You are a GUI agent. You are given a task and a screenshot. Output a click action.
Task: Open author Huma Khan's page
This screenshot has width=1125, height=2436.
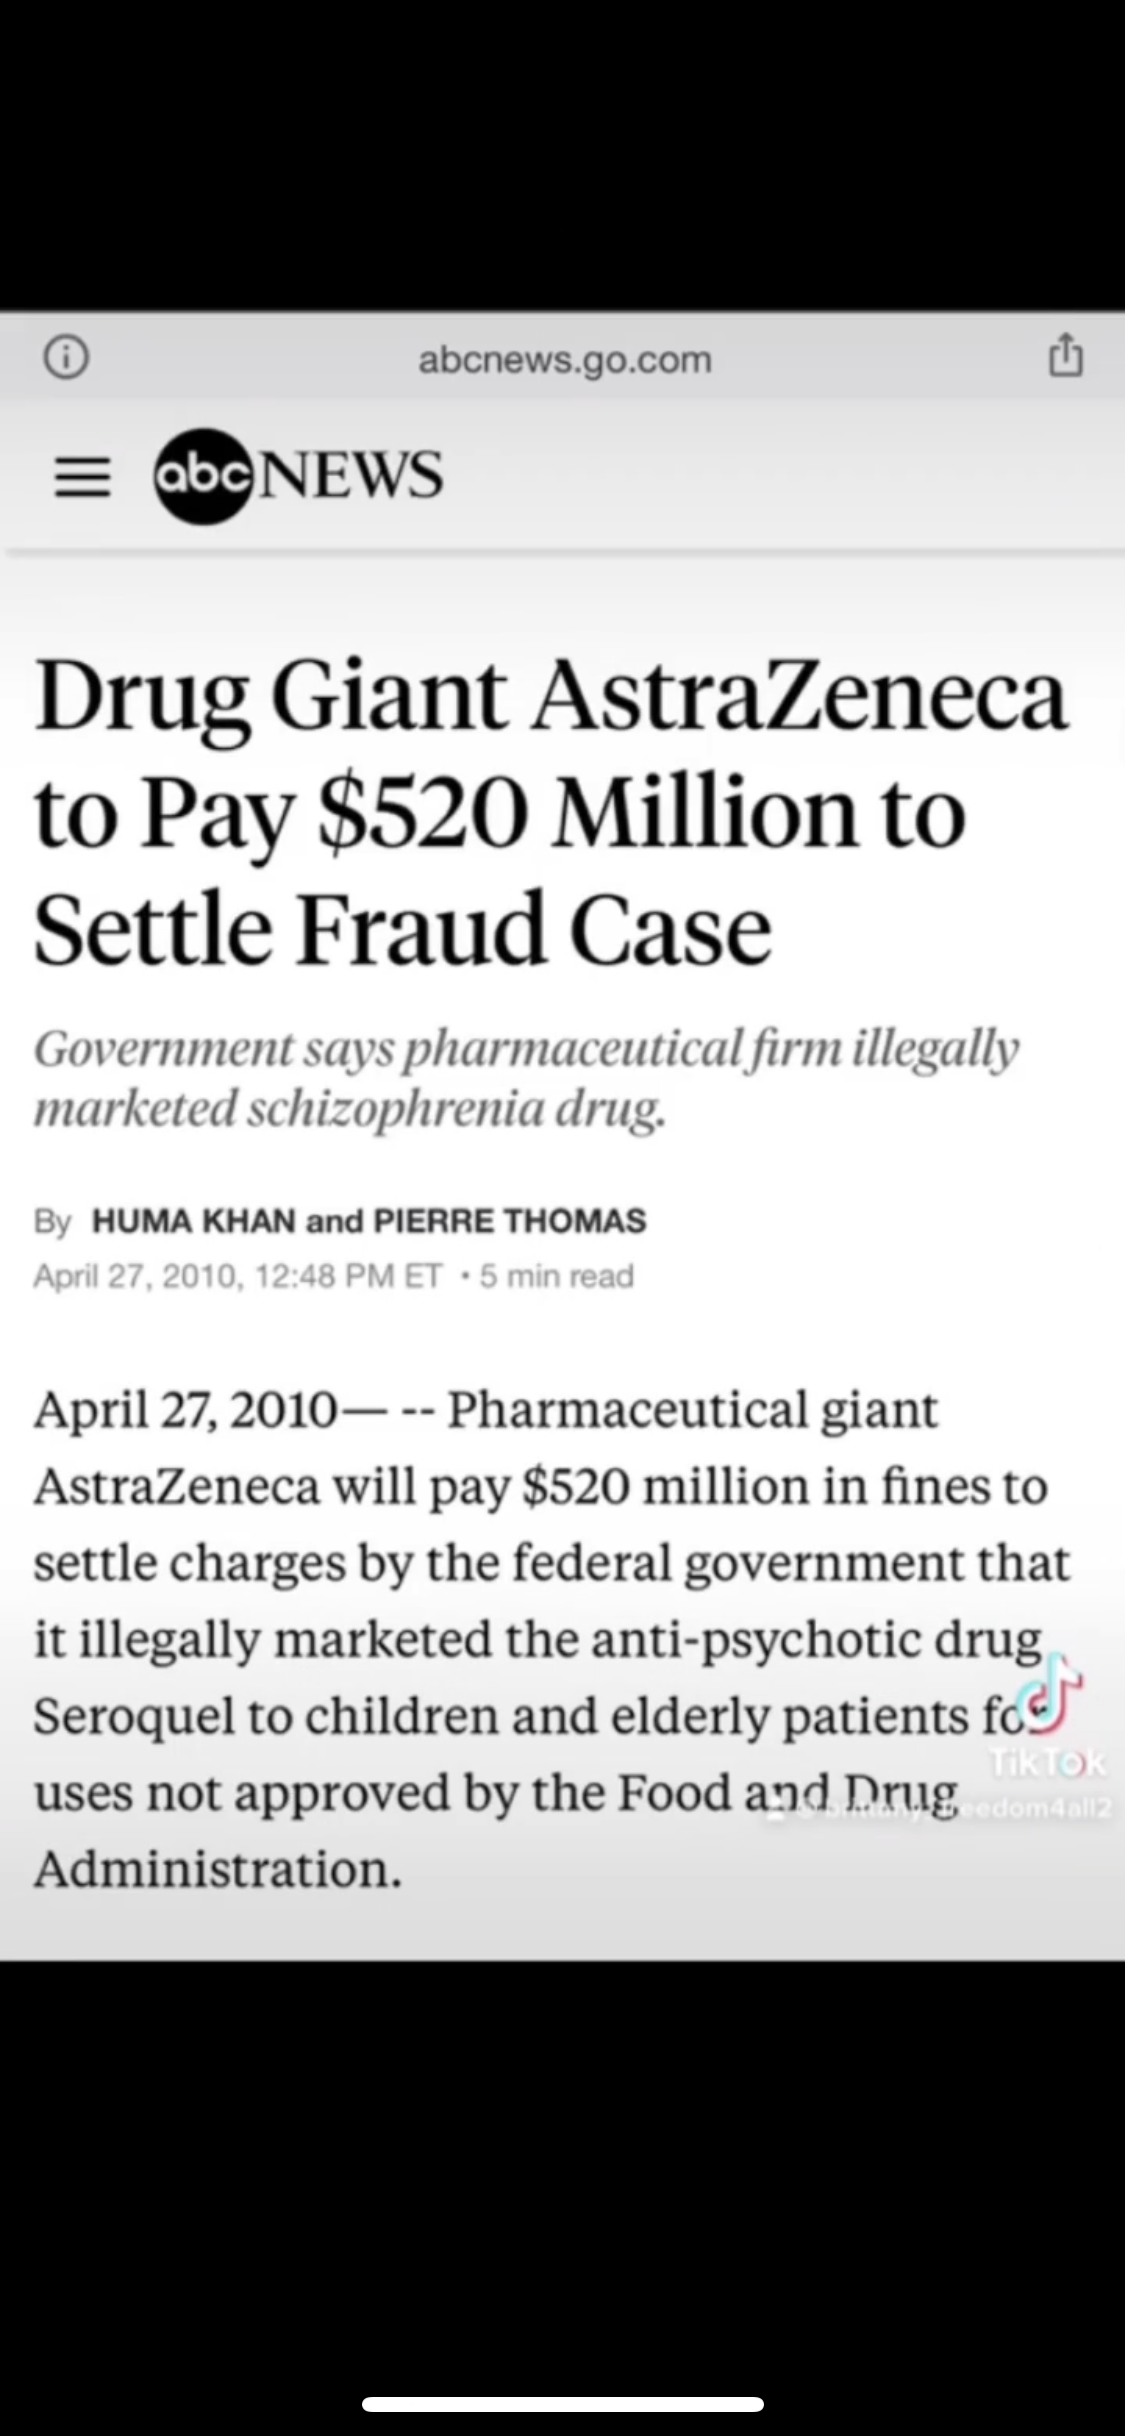click(193, 1221)
